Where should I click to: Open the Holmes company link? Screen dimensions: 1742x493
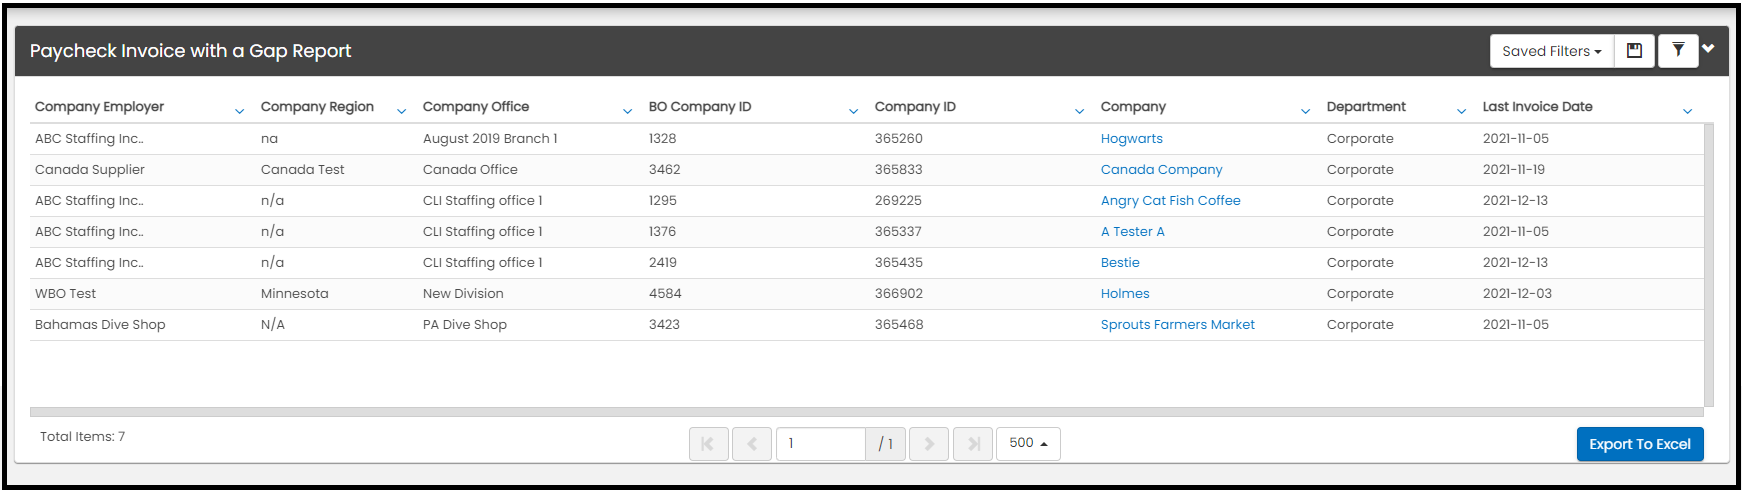click(1125, 294)
